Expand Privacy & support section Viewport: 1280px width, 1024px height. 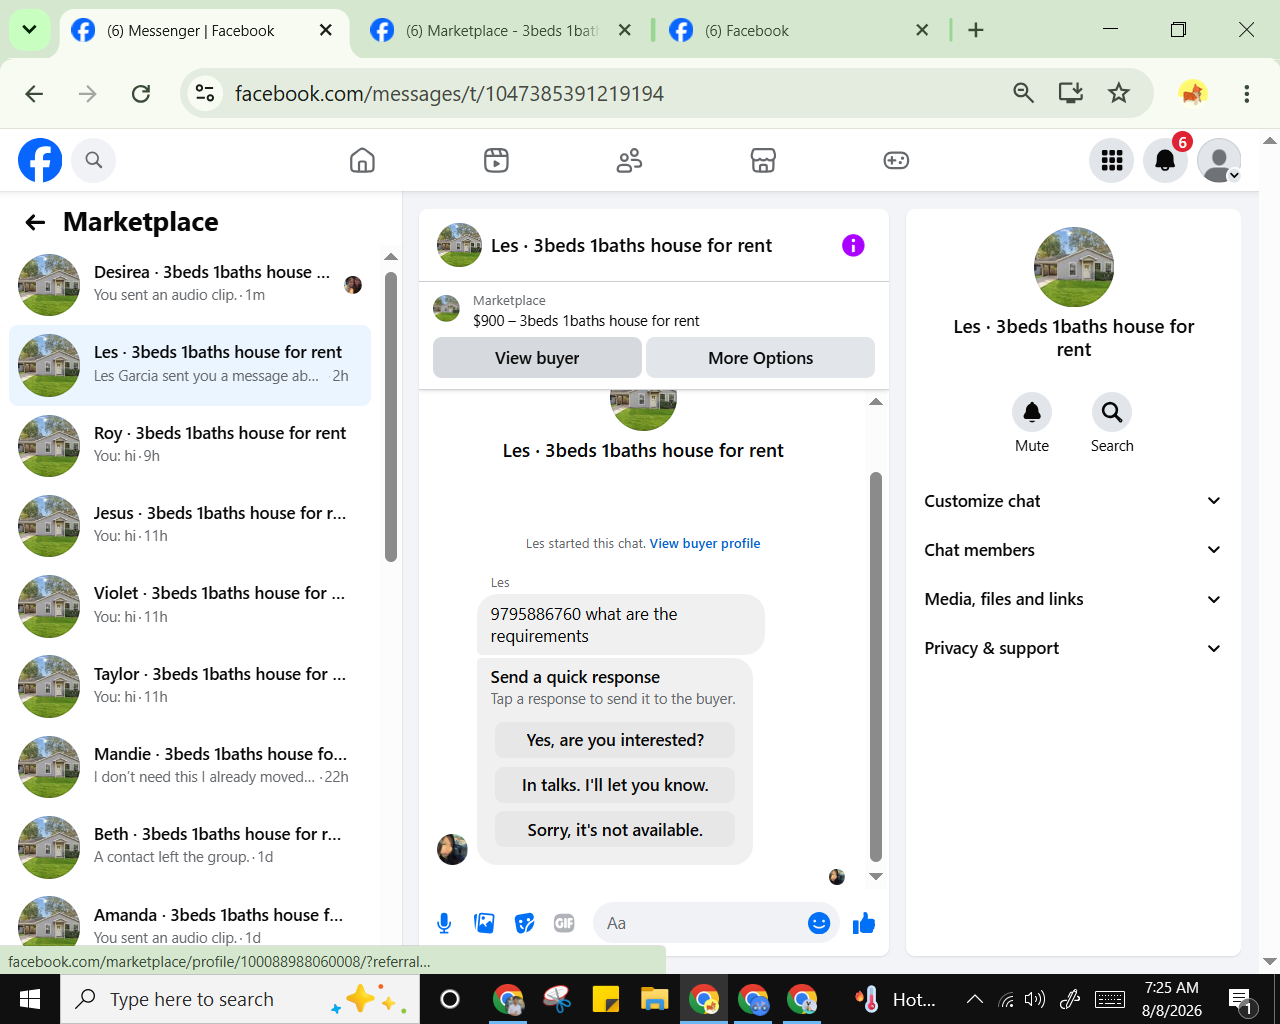1073,648
